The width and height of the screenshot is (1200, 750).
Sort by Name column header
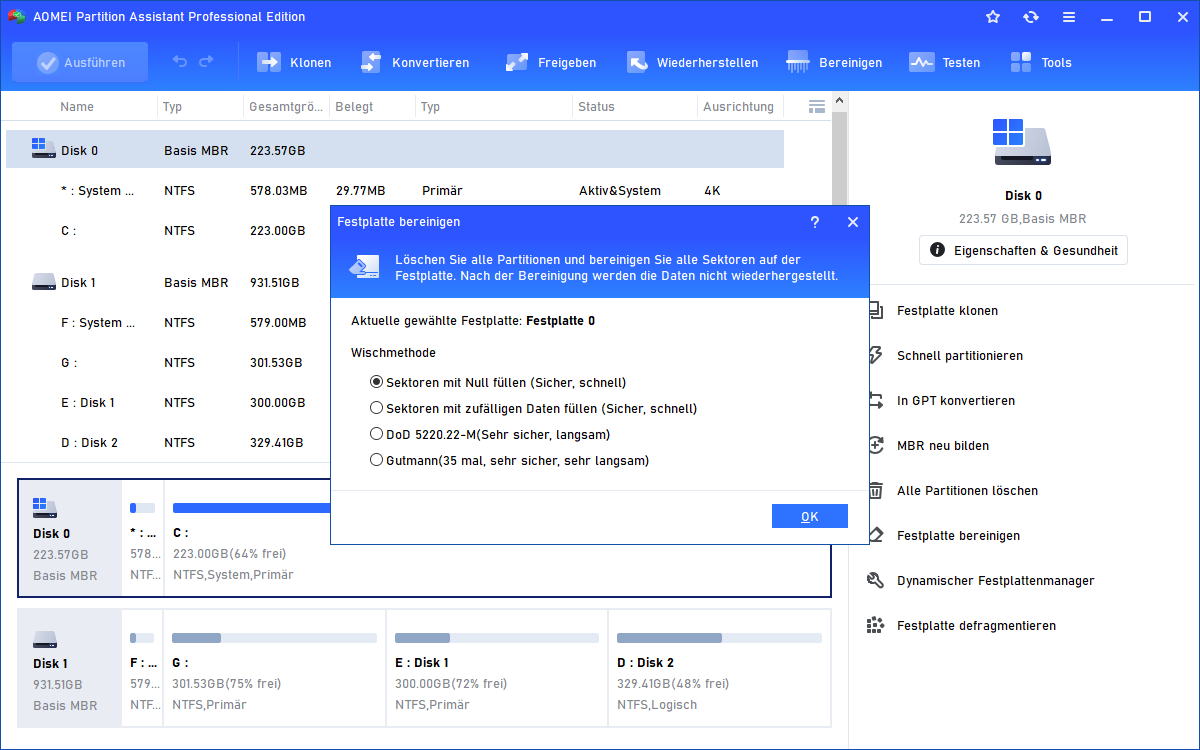[x=78, y=106]
